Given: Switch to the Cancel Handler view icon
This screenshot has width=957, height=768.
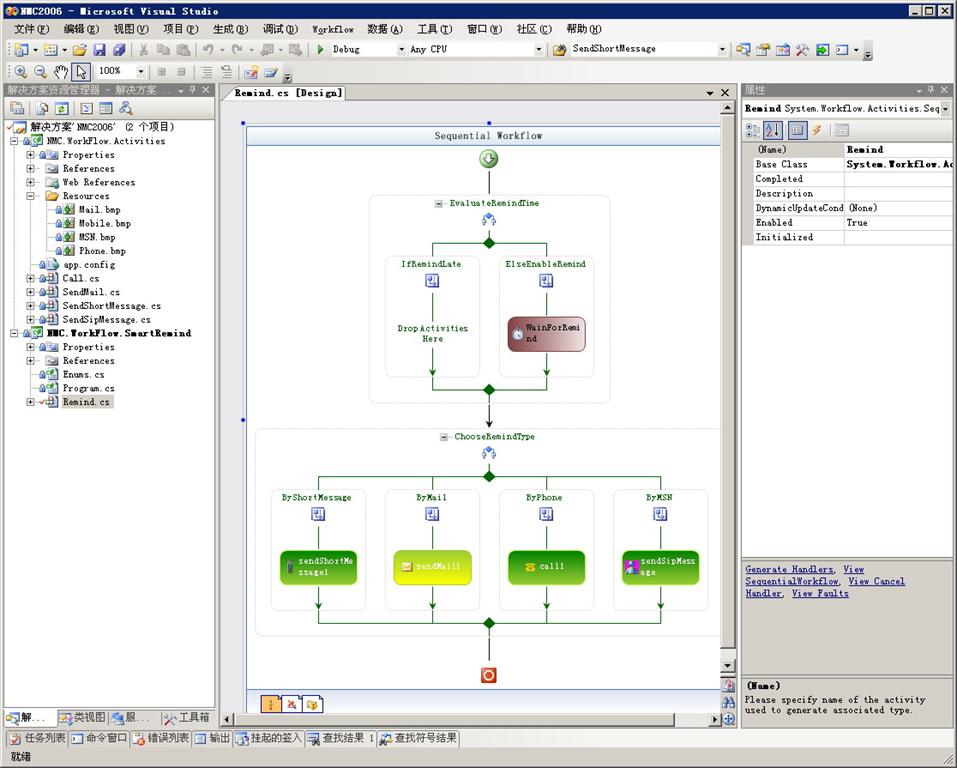Looking at the screenshot, I should click(x=291, y=704).
